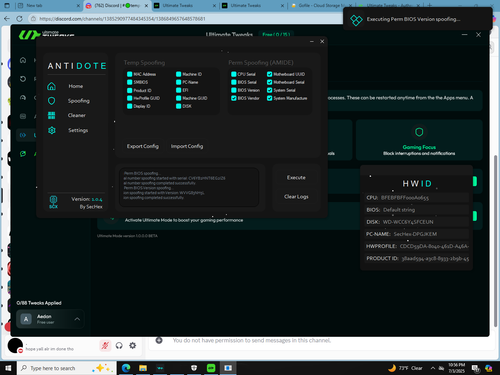Click the HWPROFILE row in HWID panel
500x375 pixels.
pyautogui.click(x=417, y=246)
